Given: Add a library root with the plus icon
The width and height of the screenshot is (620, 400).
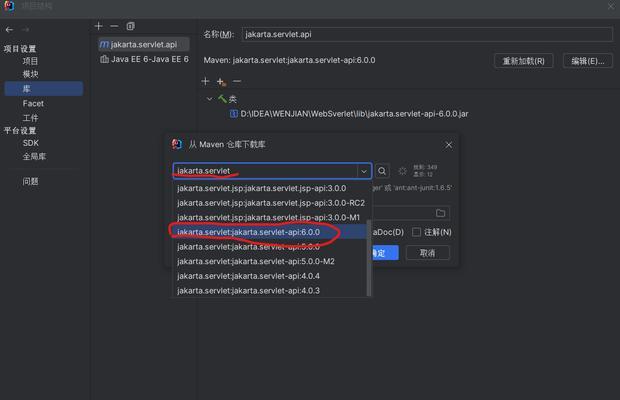Looking at the screenshot, I should pyautogui.click(x=205, y=81).
